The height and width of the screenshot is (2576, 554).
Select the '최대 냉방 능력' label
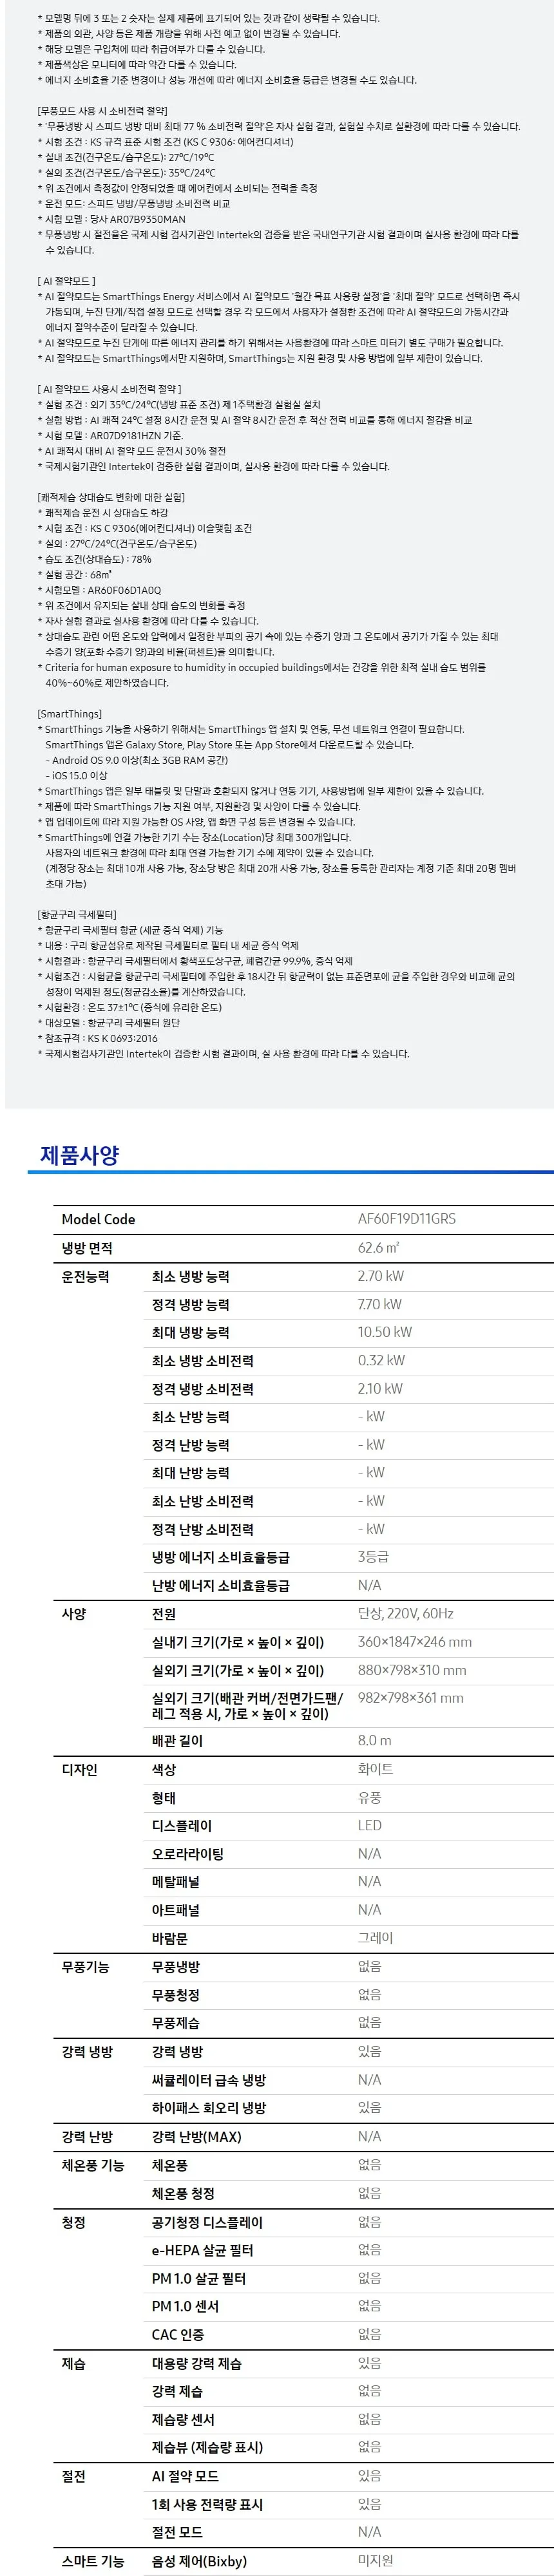[191, 1332]
